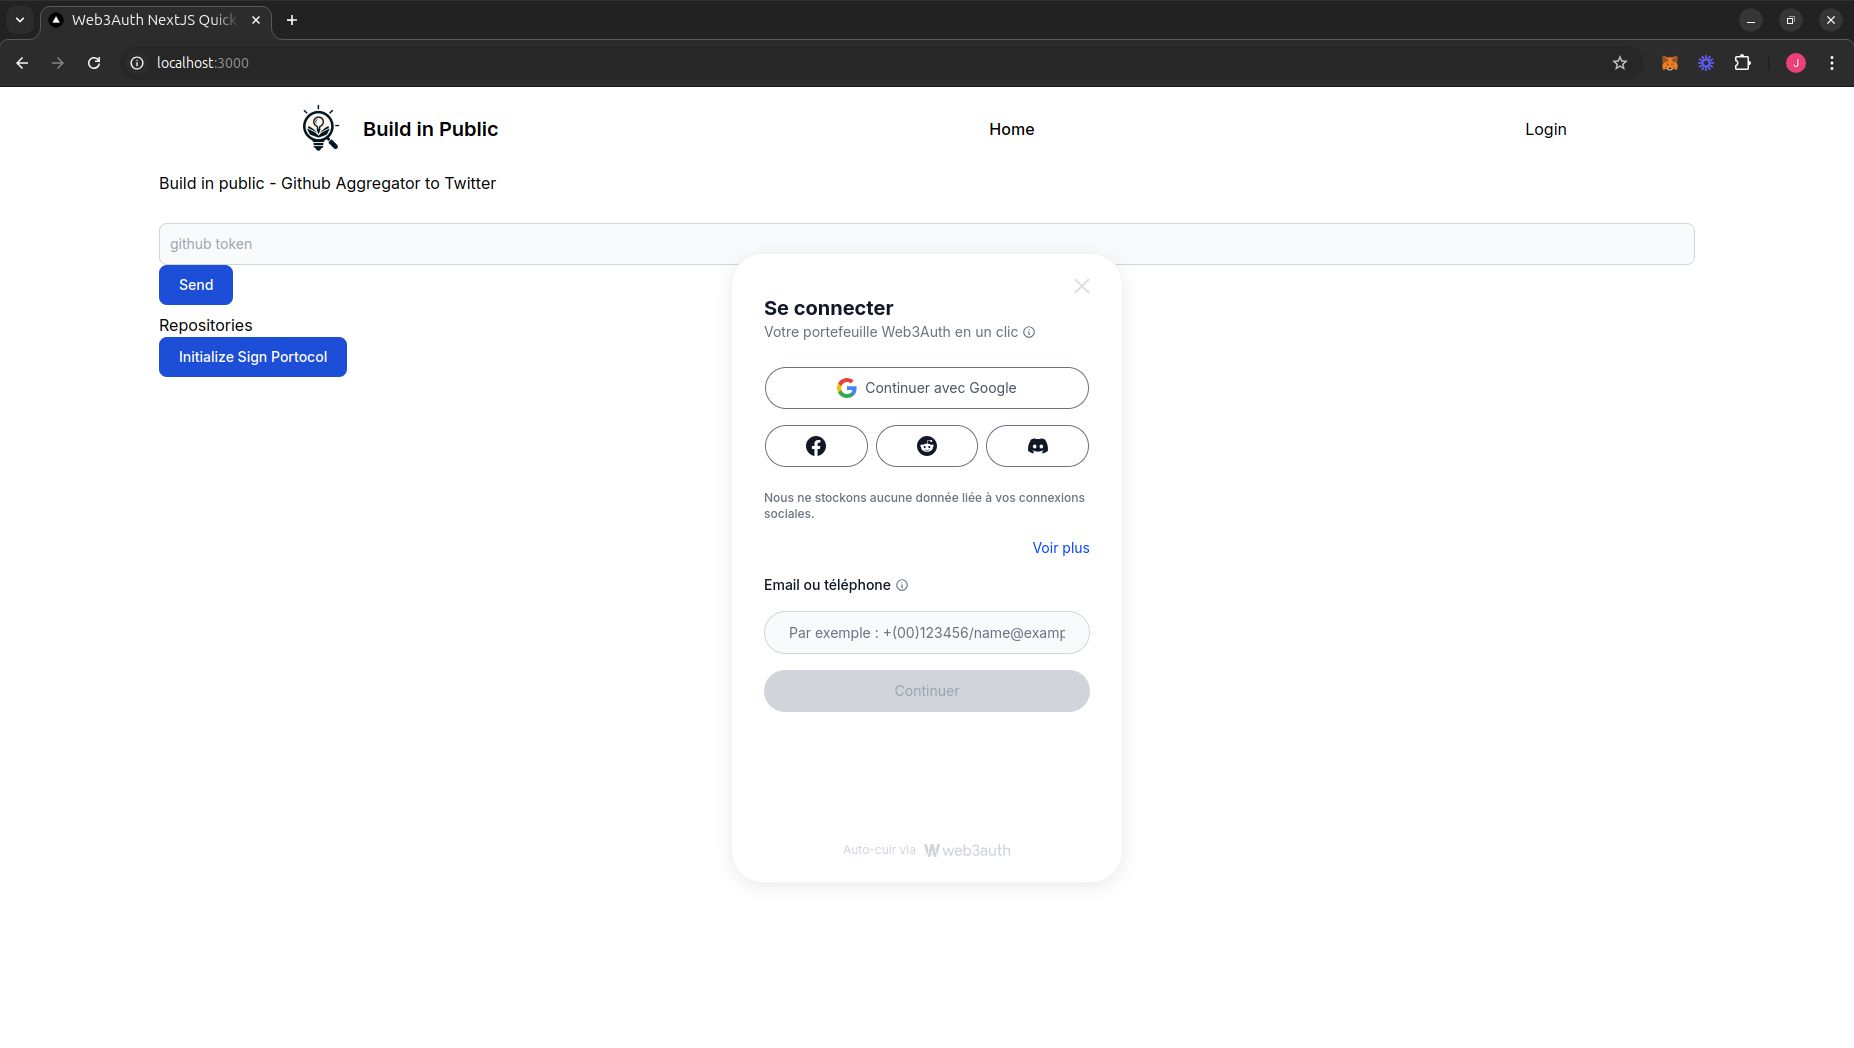Open Chrome's three-dot menu

coord(1832,63)
